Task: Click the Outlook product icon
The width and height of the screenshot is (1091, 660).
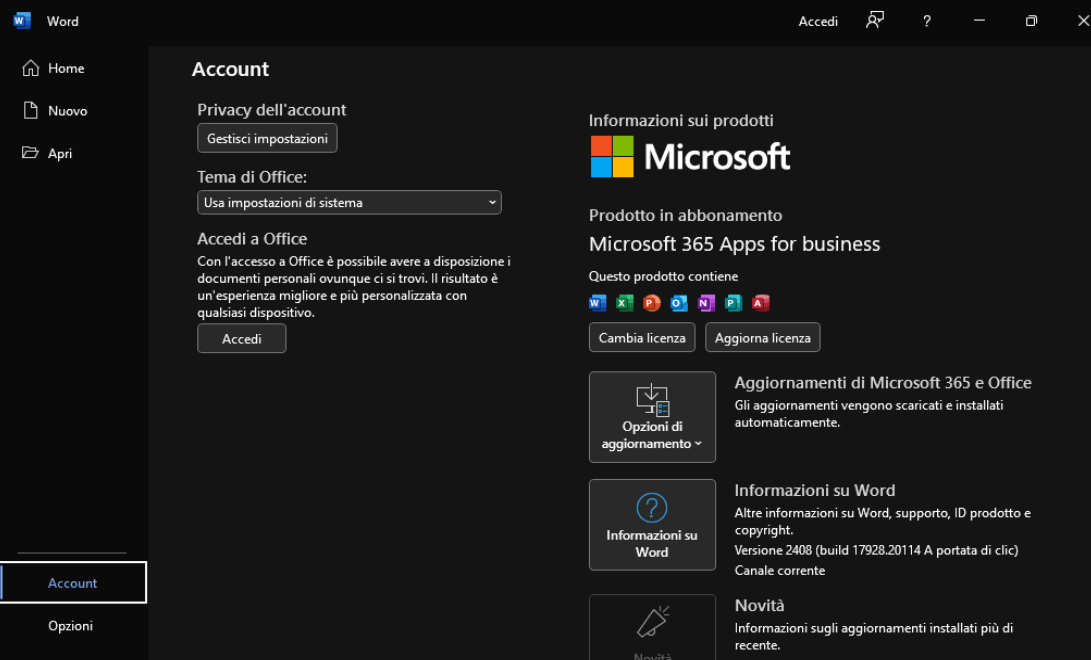Action: click(679, 303)
